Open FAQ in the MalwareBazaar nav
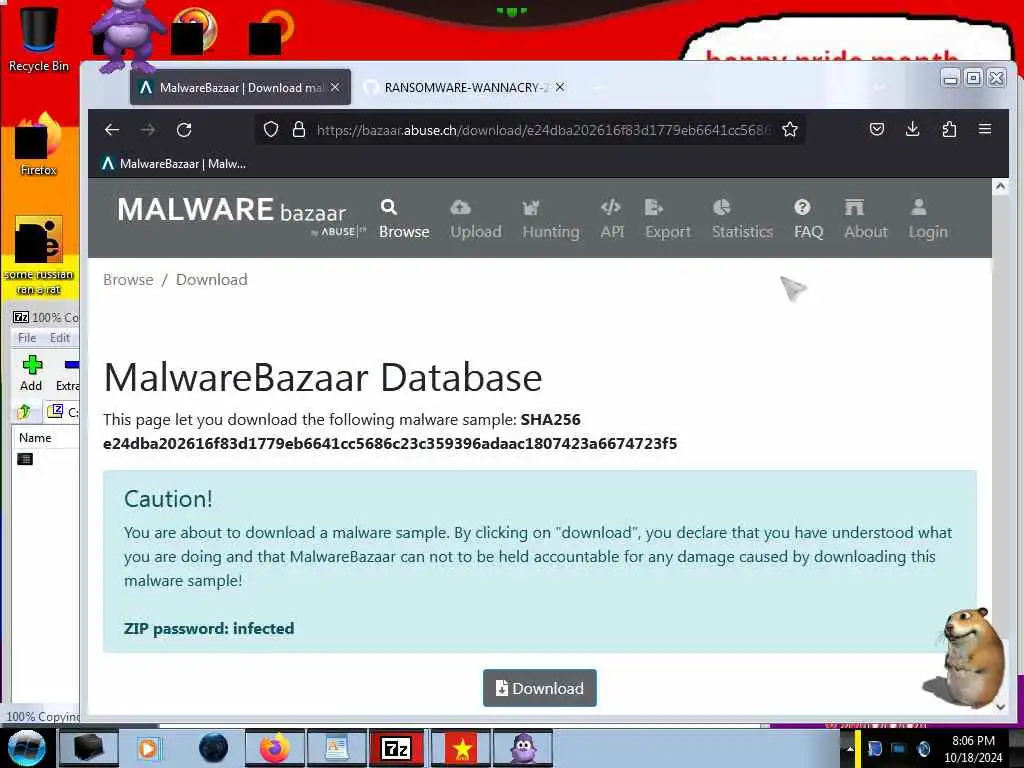Screen dimensions: 1024x768 (808, 219)
